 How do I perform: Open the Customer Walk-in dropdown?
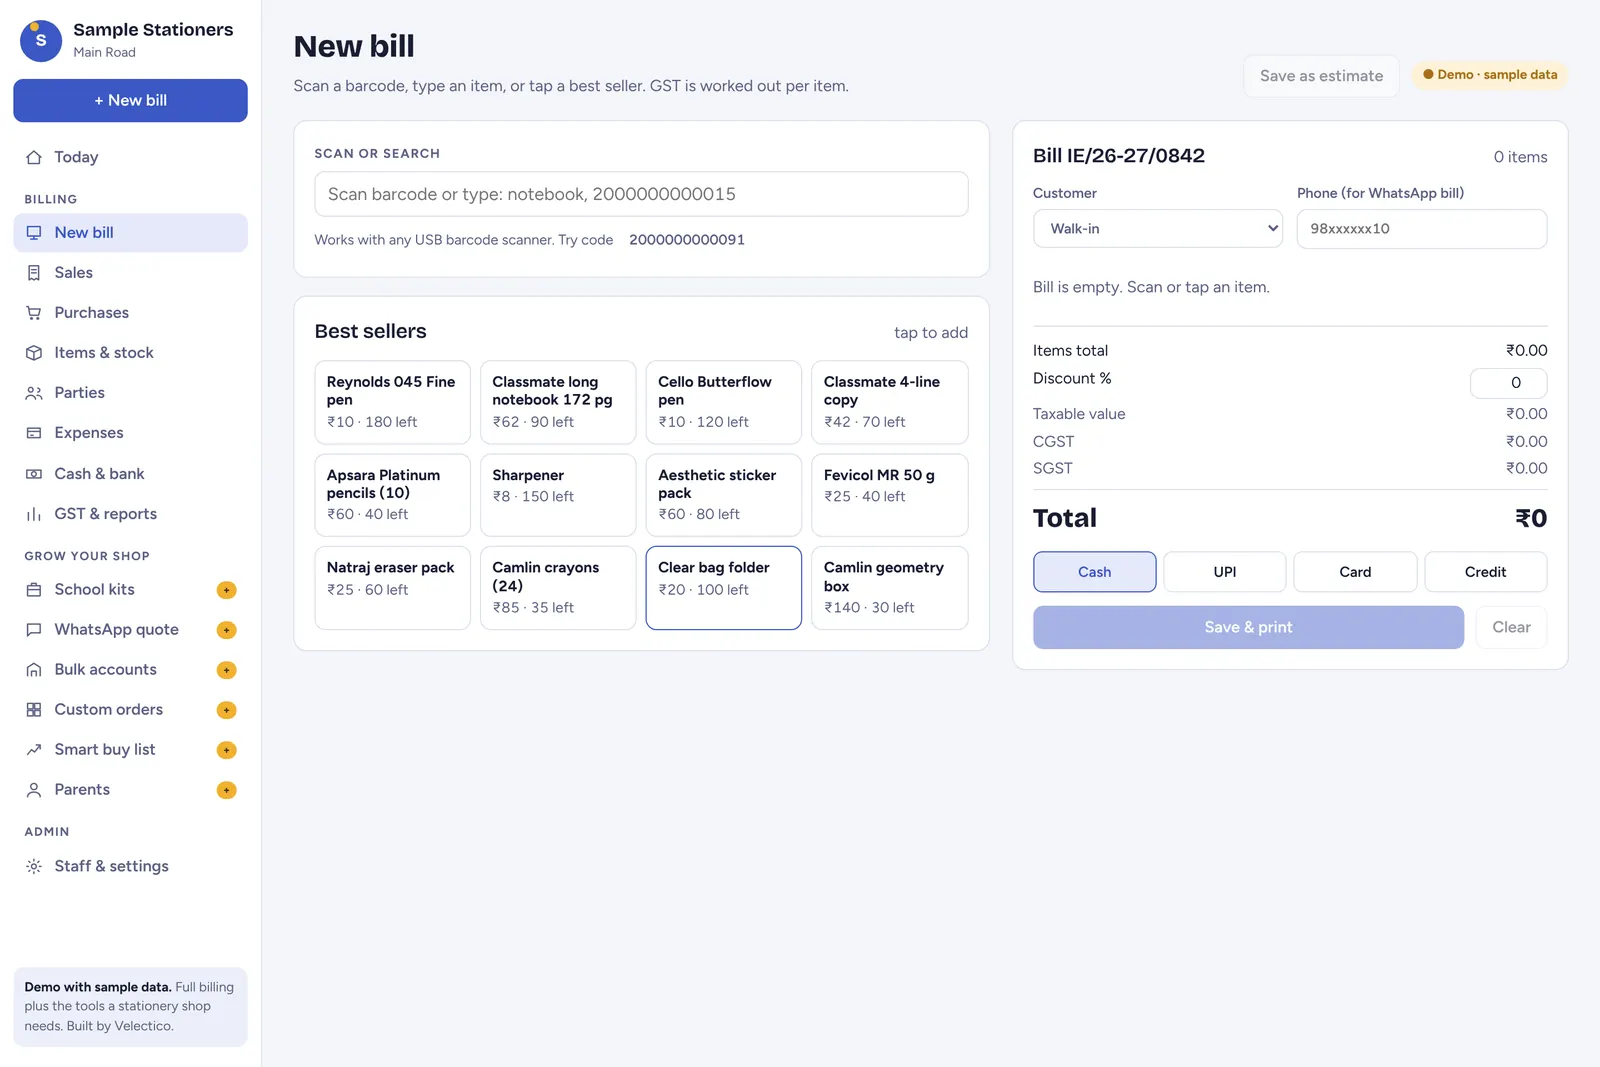[x=1158, y=229]
